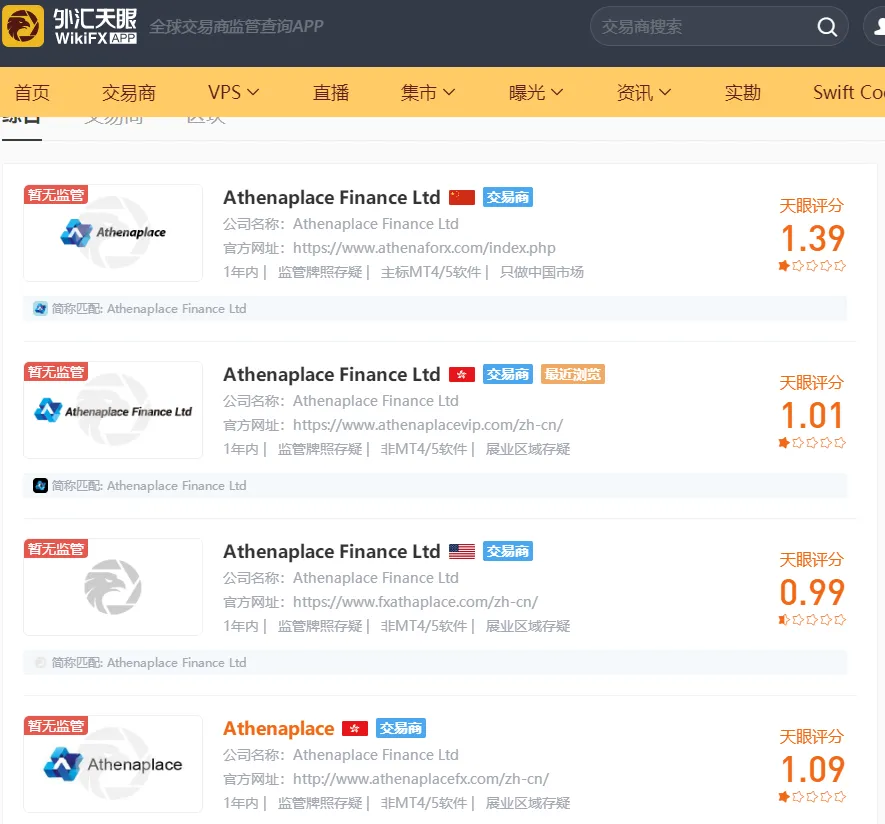This screenshot has width=885, height=824.
Task: Click Athenaplace logo thumbnail of first listing
Action: pyautogui.click(x=113, y=233)
